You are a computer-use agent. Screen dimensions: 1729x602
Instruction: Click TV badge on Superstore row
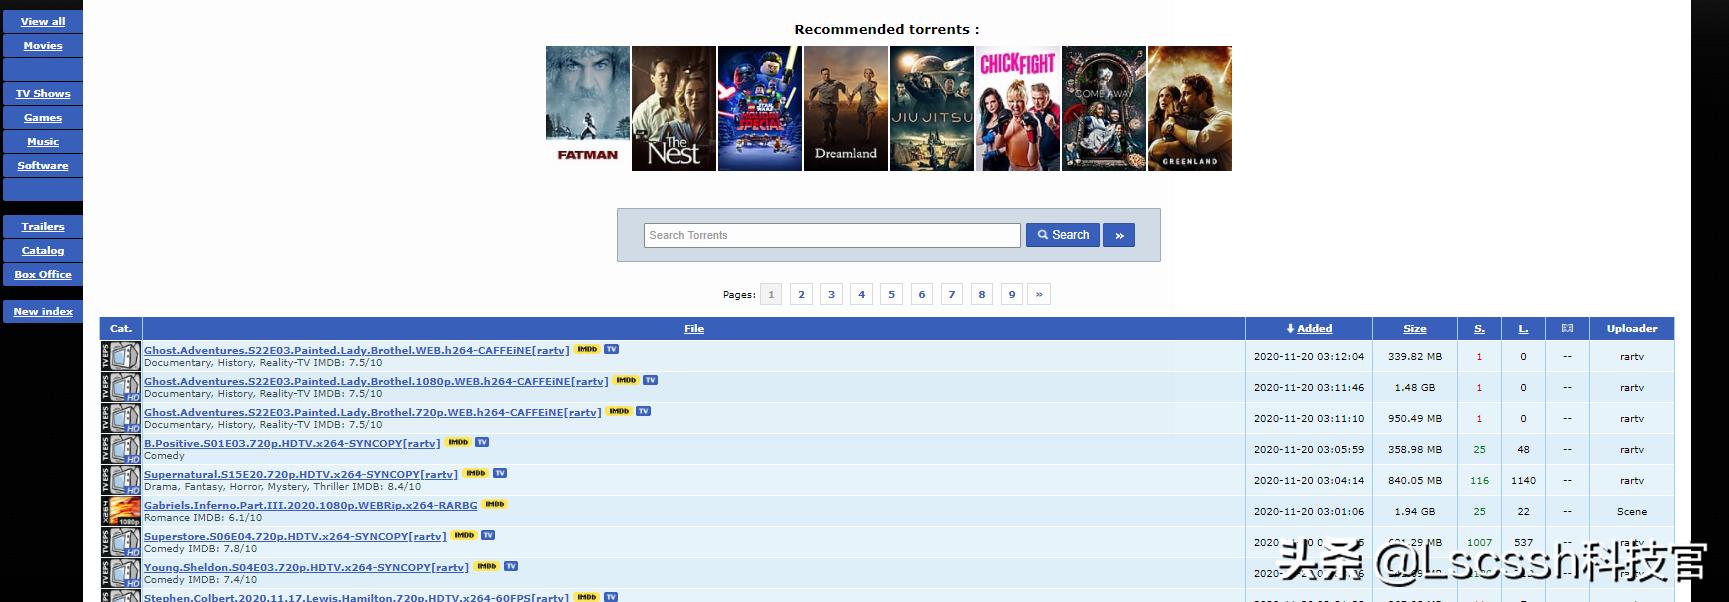pos(488,535)
